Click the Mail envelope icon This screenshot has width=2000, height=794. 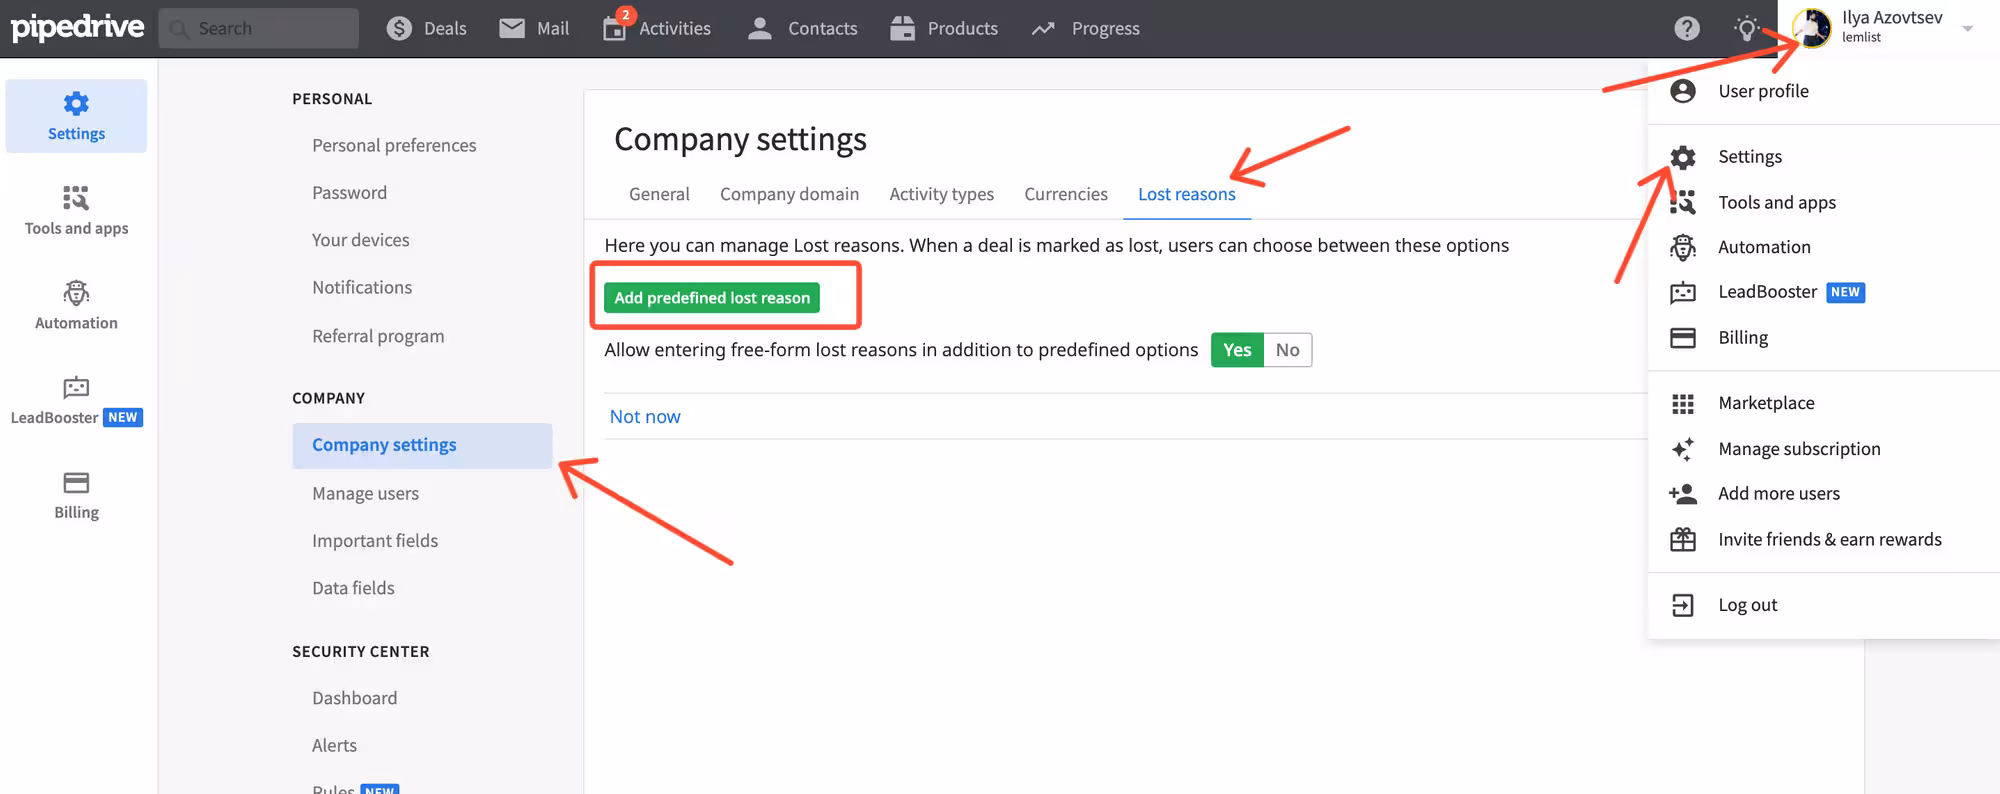[x=512, y=28]
